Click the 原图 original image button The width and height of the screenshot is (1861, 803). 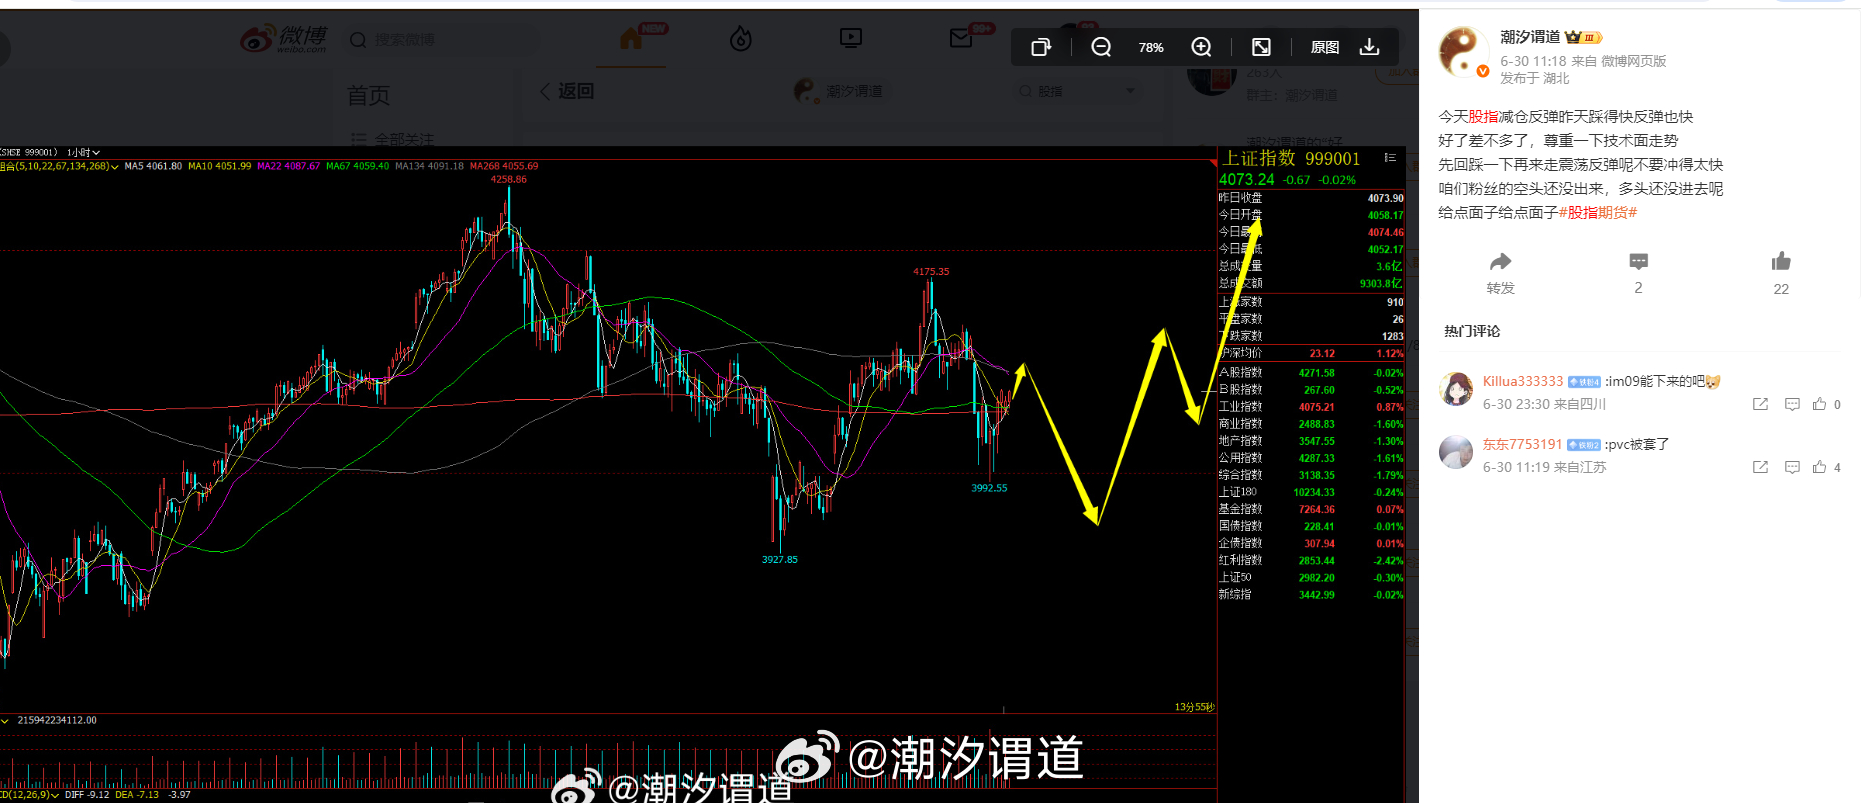(x=1325, y=47)
